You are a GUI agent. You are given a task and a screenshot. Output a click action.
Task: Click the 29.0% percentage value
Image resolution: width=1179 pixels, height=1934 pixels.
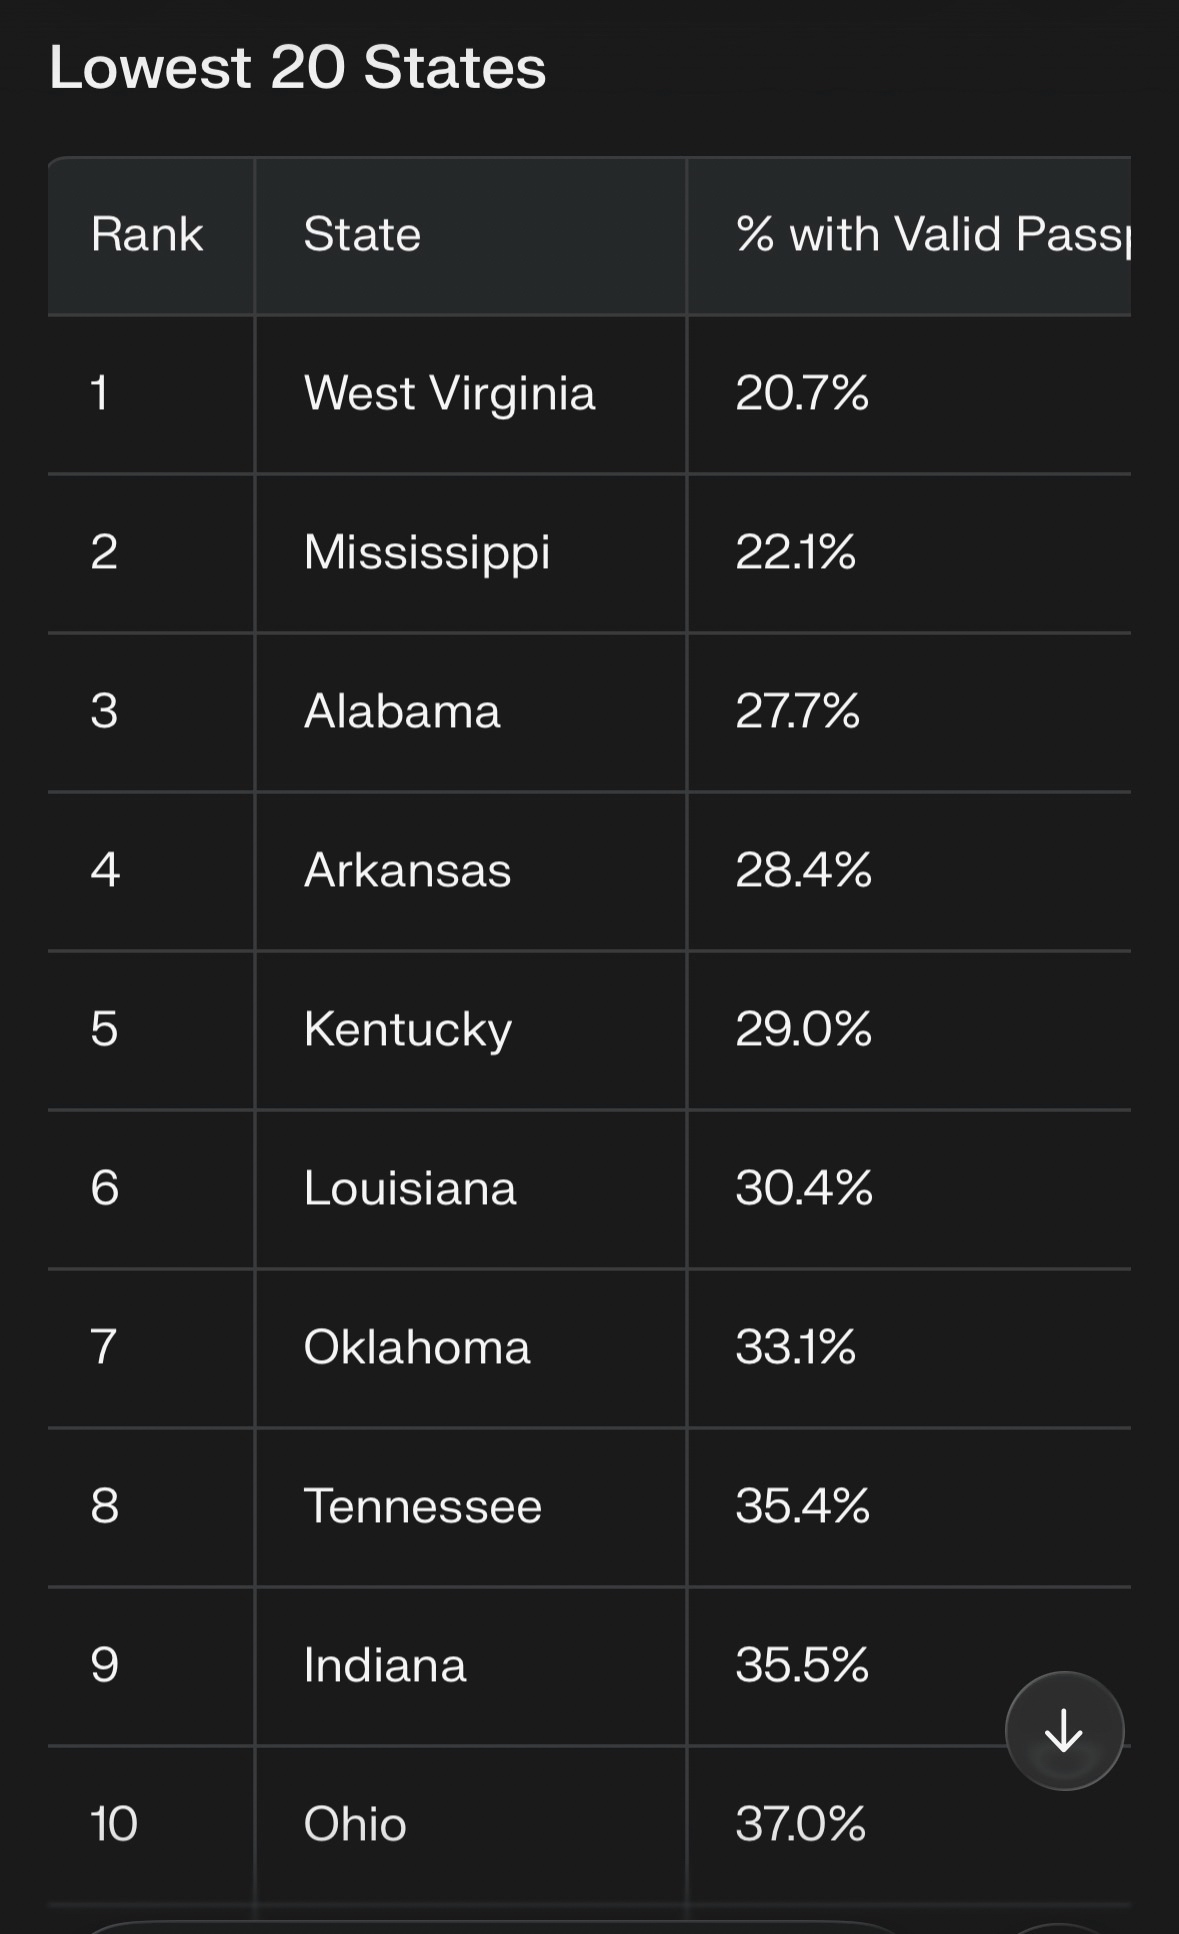[803, 1029]
